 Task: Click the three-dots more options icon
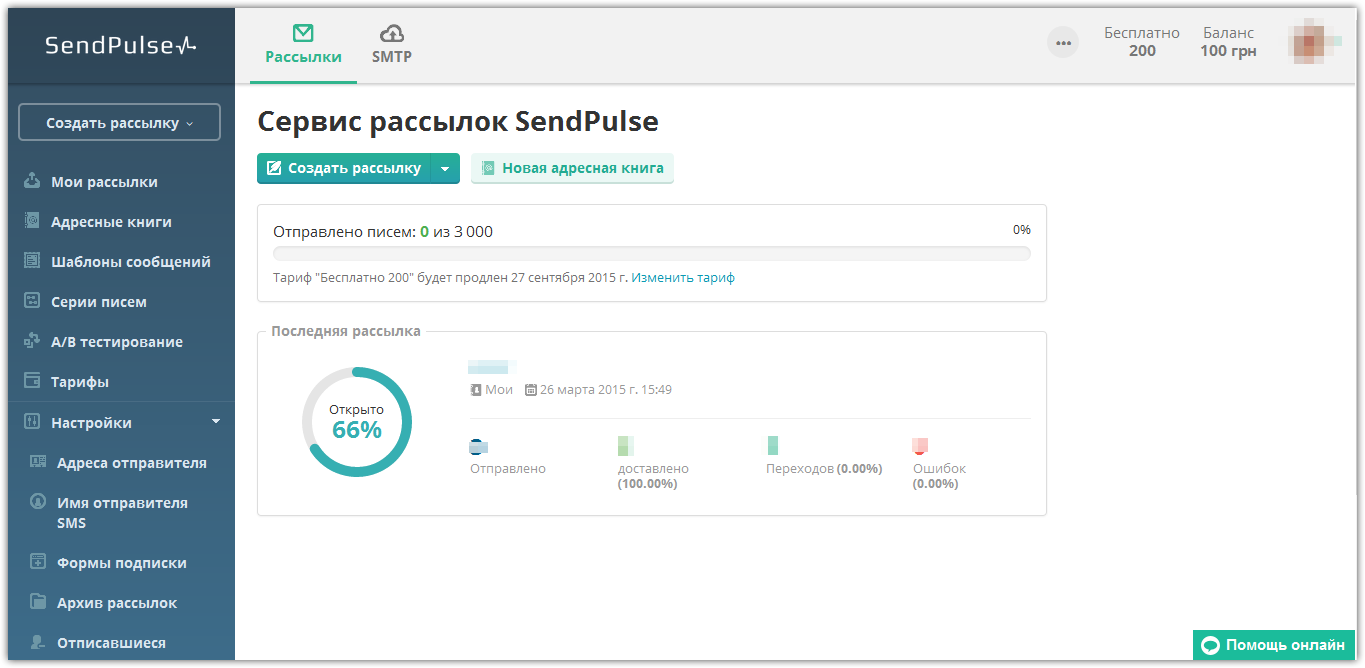1063,42
